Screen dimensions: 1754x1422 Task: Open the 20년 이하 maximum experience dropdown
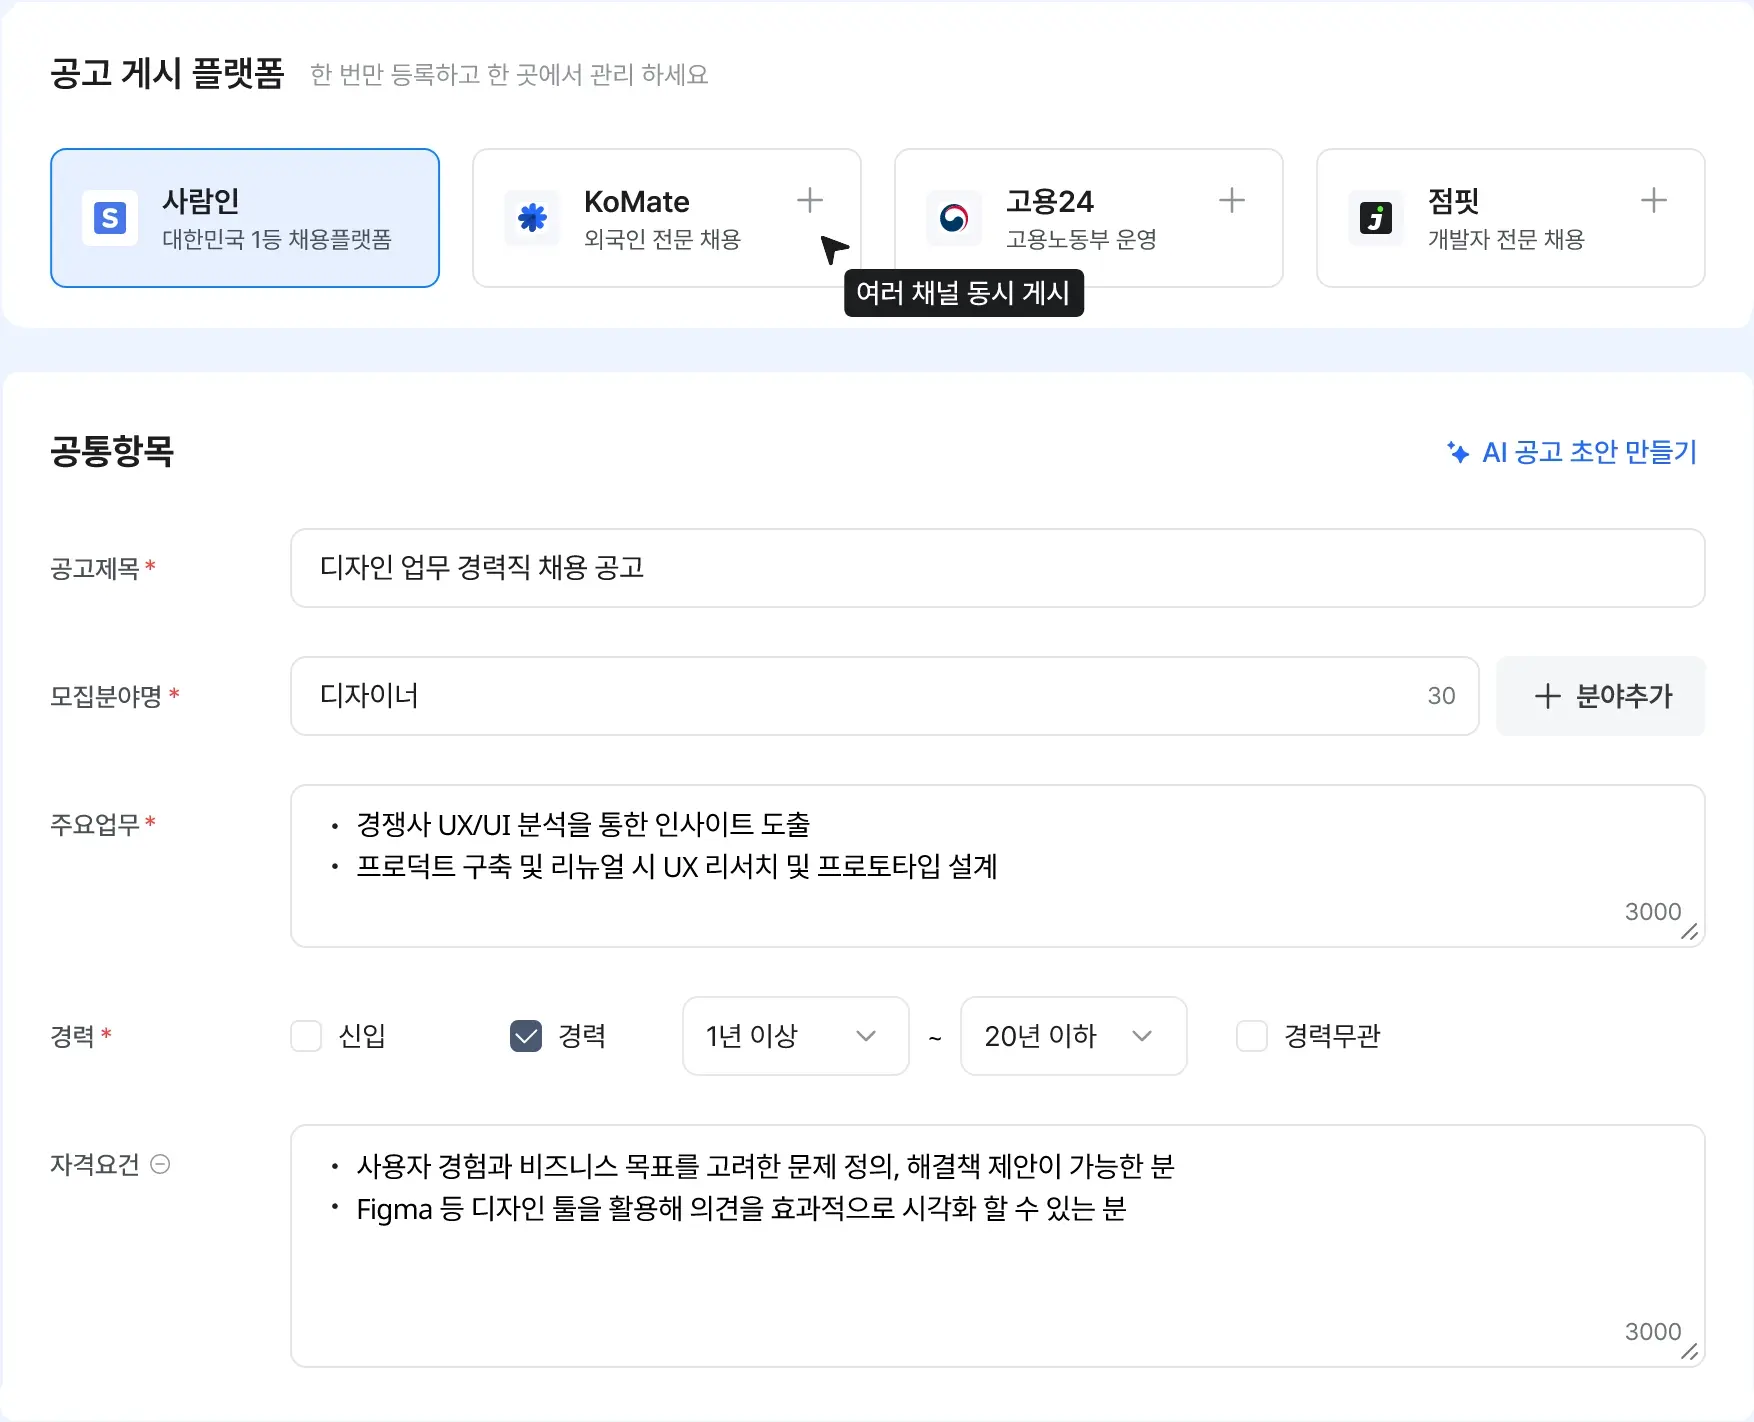pos(1074,1036)
